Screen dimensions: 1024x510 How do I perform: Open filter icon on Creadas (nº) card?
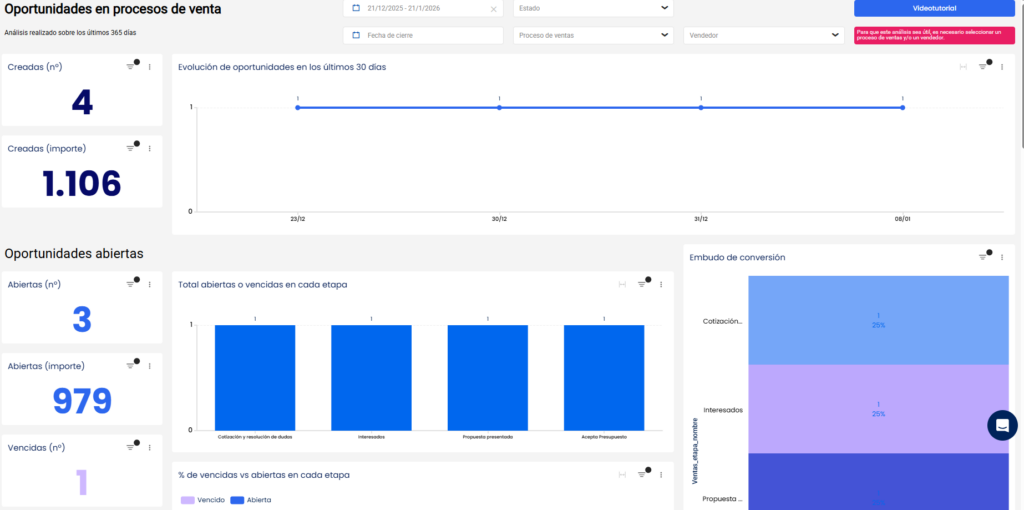tap(130, 67)
